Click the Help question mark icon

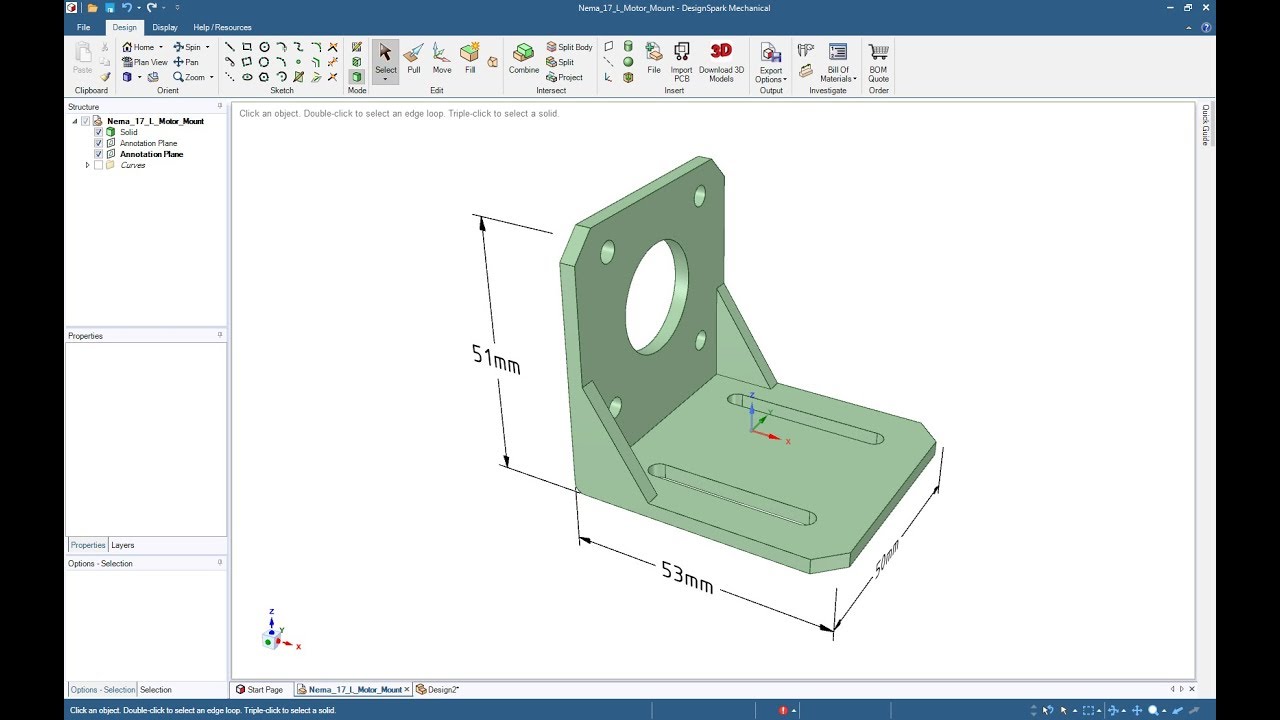1206,27
